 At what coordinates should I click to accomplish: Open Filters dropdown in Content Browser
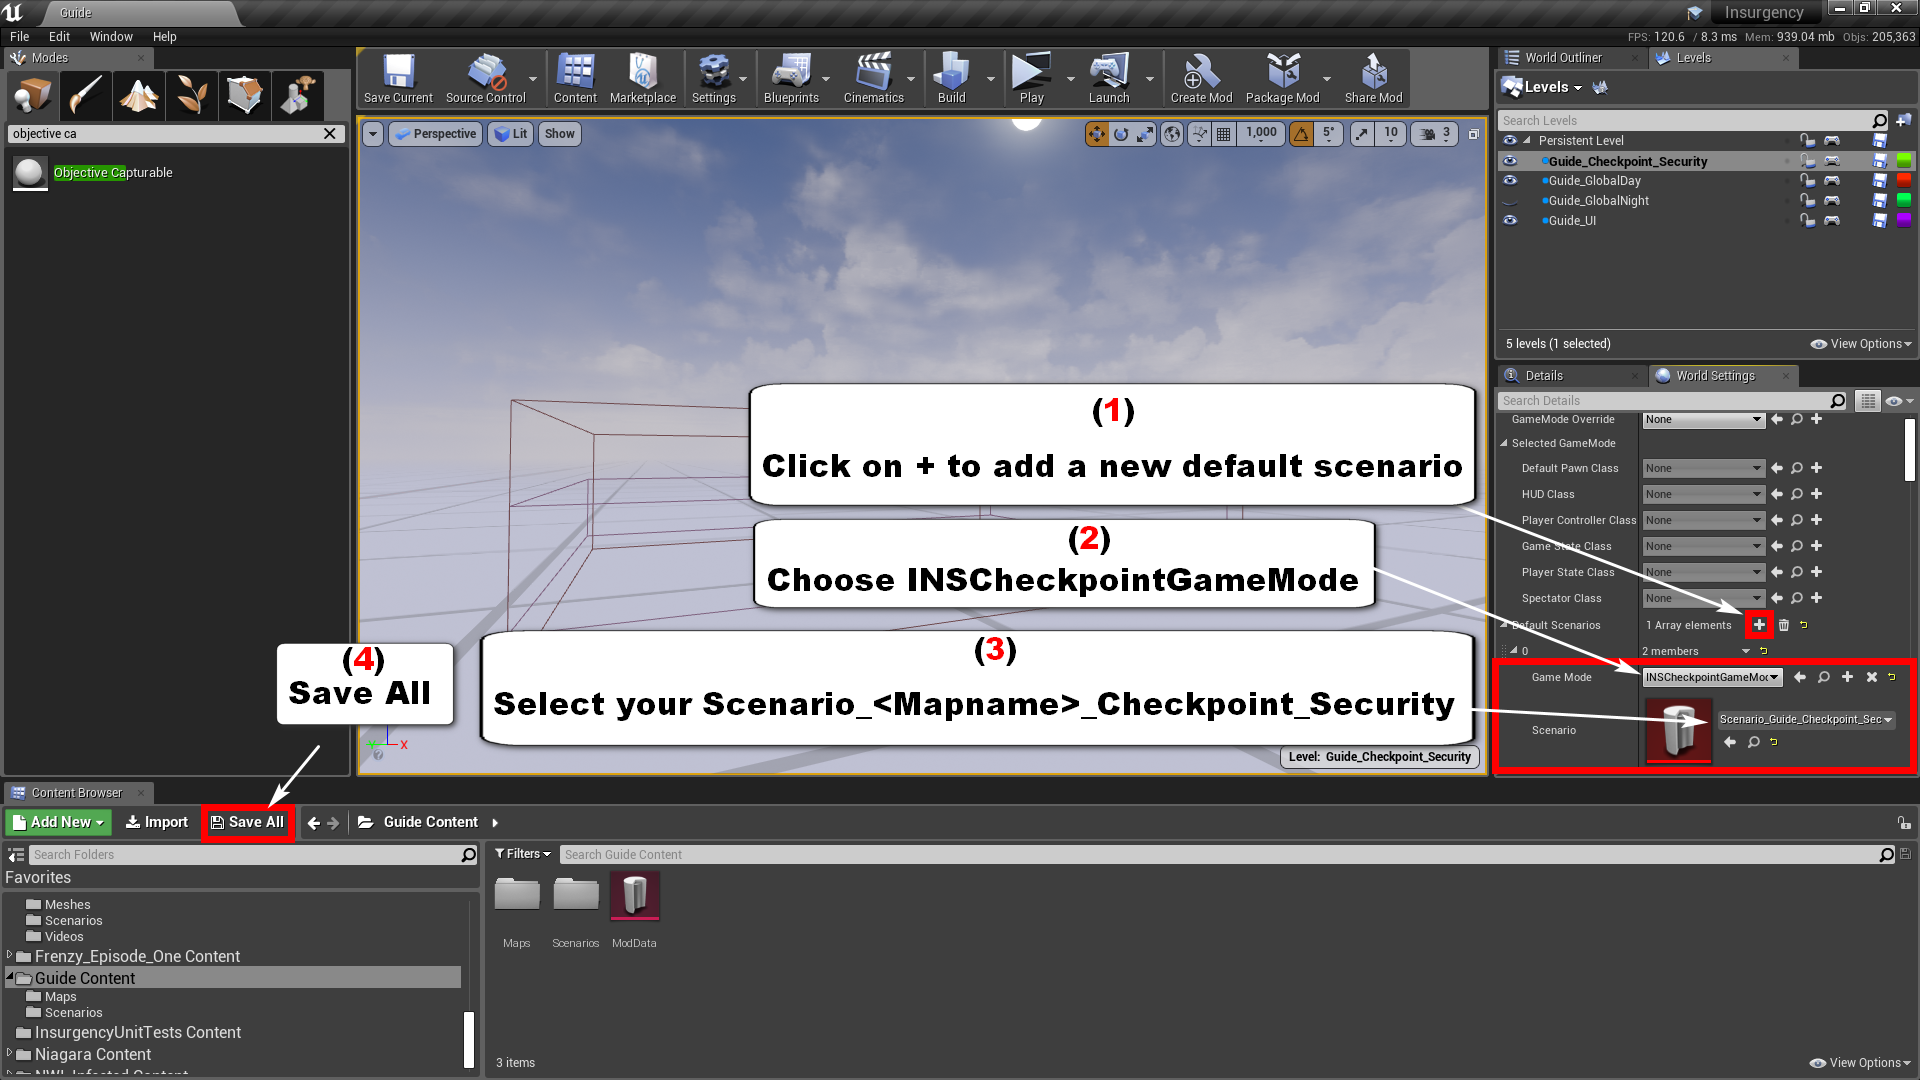(x=523, y=854)
